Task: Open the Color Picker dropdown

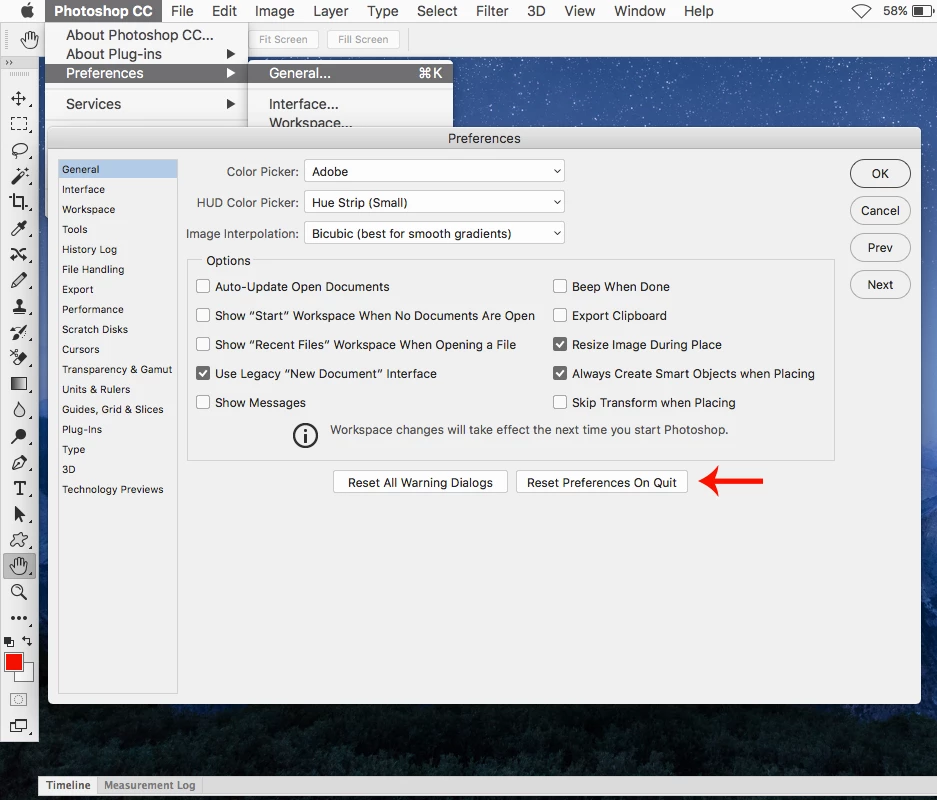Action: (434, 171)
